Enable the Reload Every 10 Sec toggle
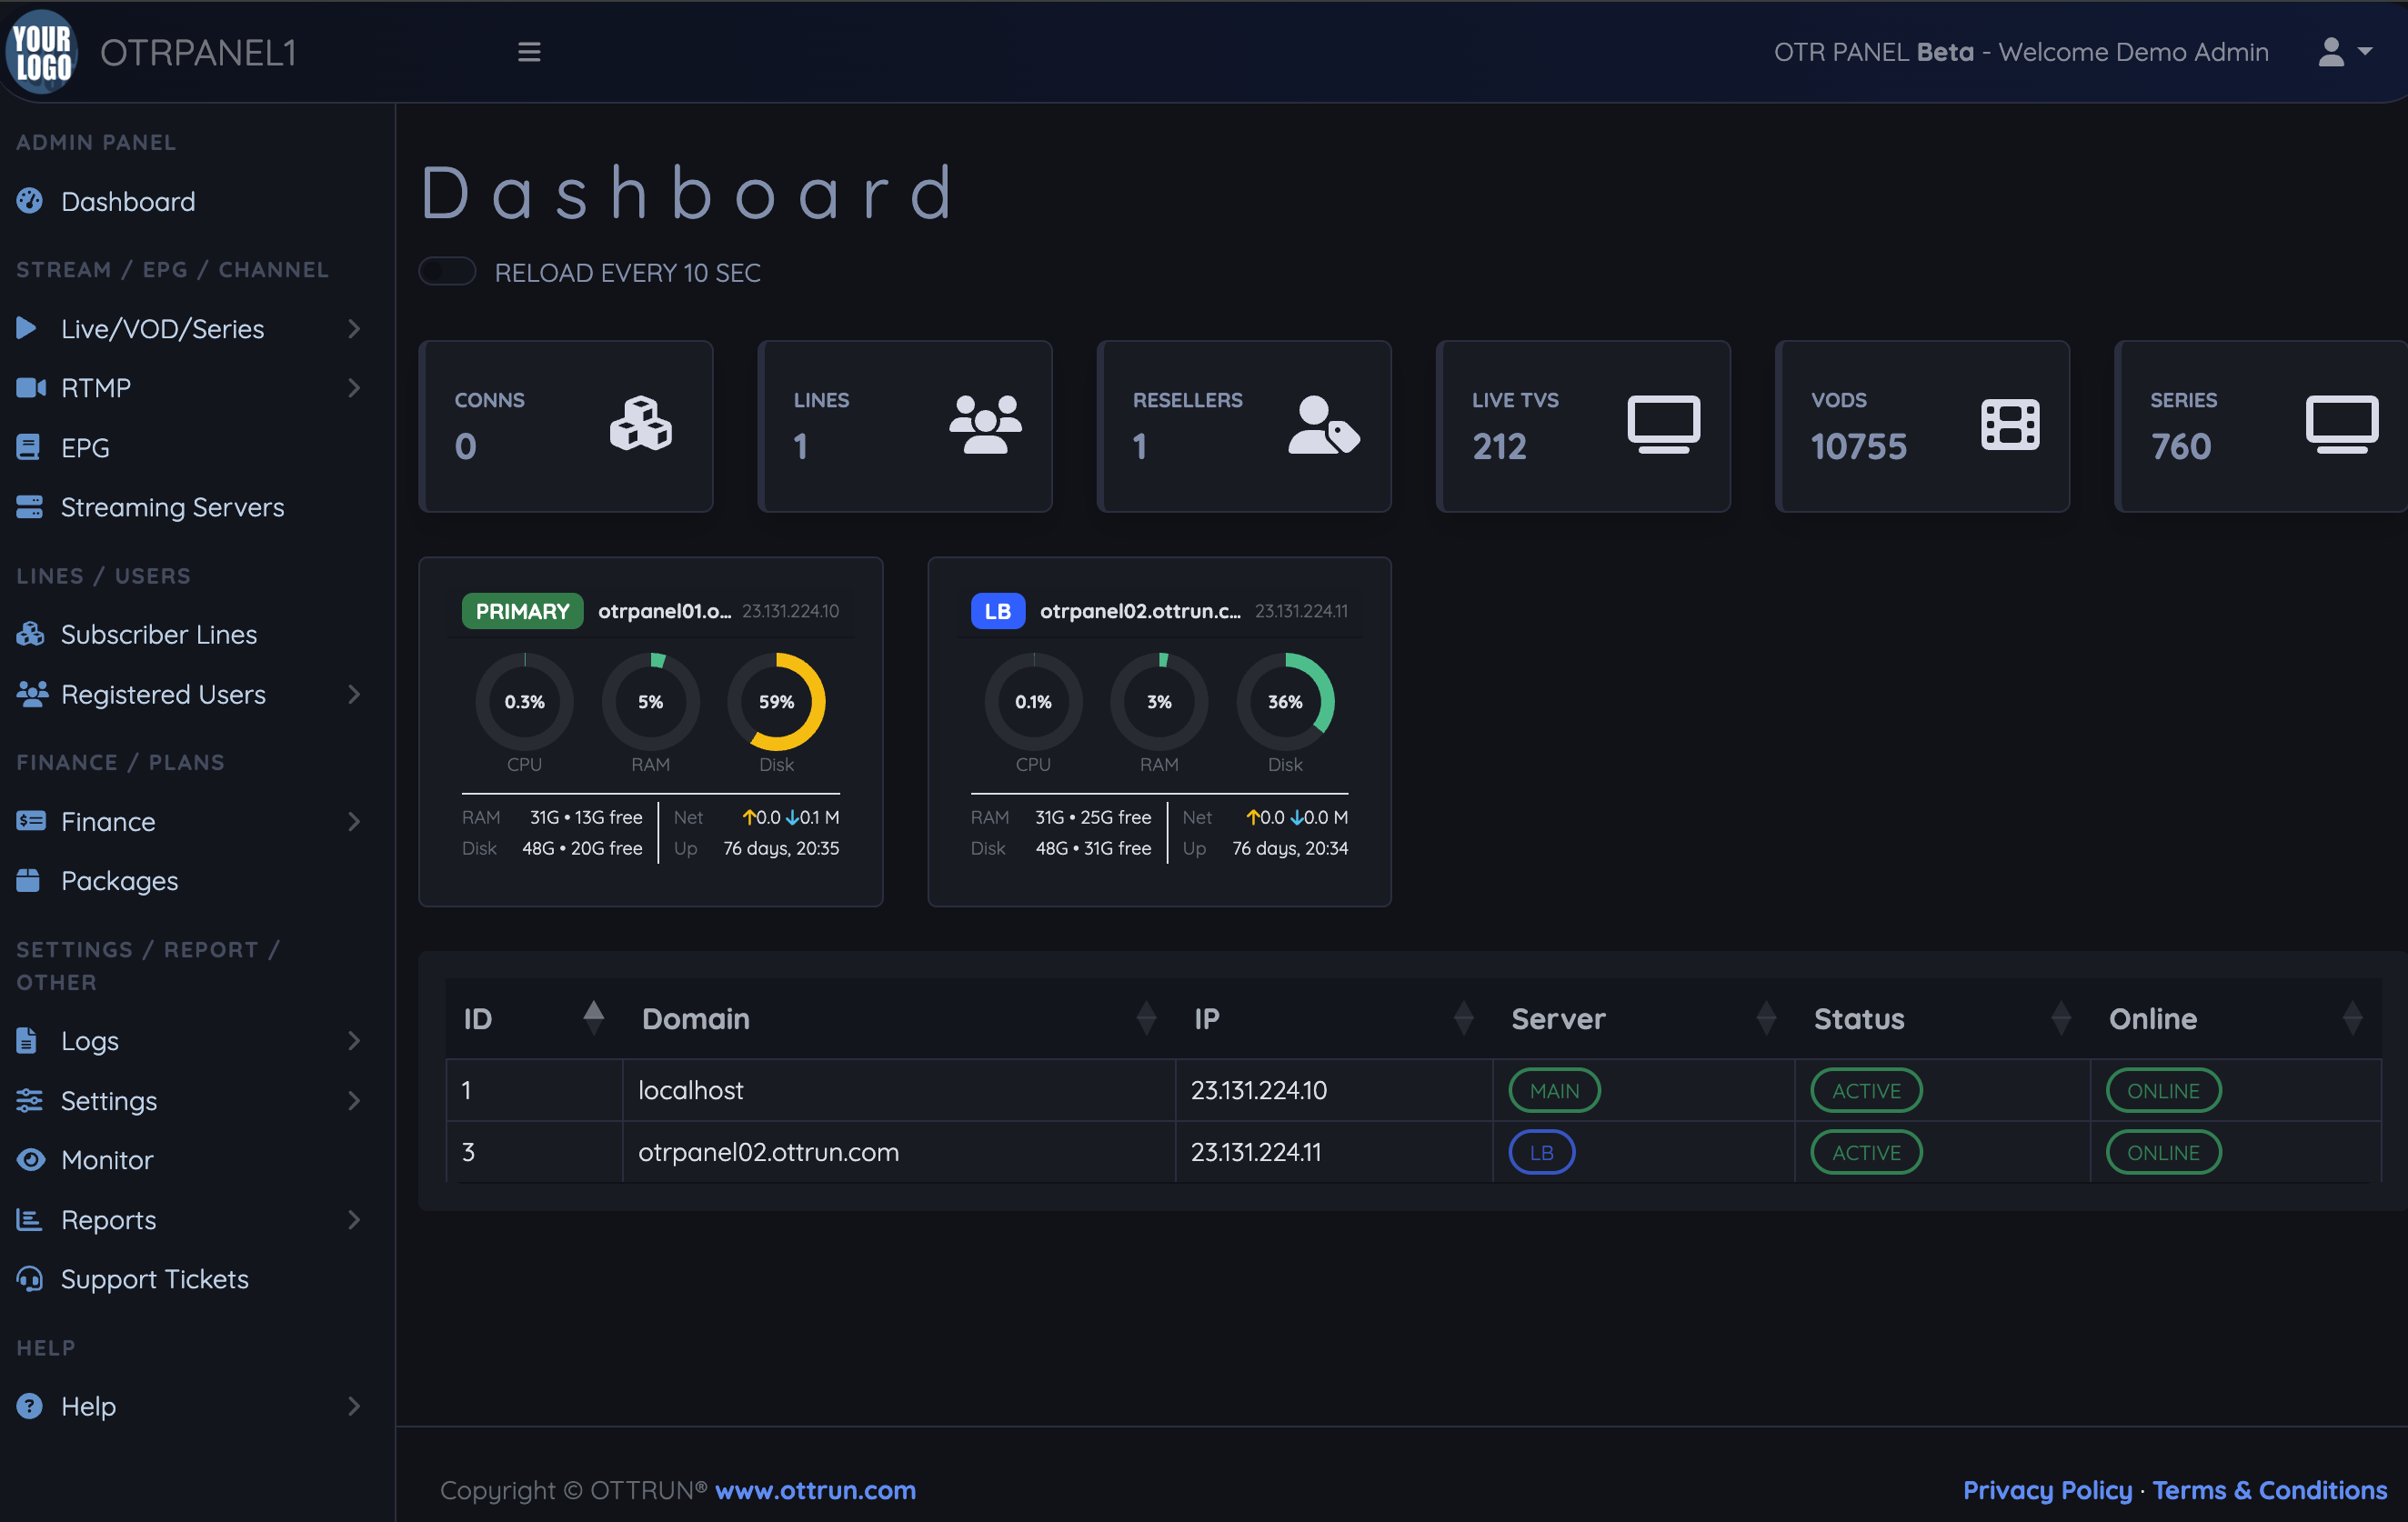This screenshot has width=2408, height=1522. (x=447, y=271)
